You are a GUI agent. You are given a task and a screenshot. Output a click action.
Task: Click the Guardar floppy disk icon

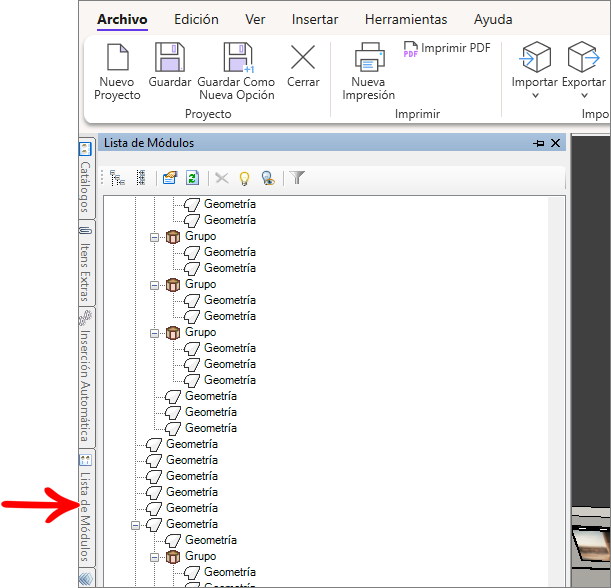point(170,57)
